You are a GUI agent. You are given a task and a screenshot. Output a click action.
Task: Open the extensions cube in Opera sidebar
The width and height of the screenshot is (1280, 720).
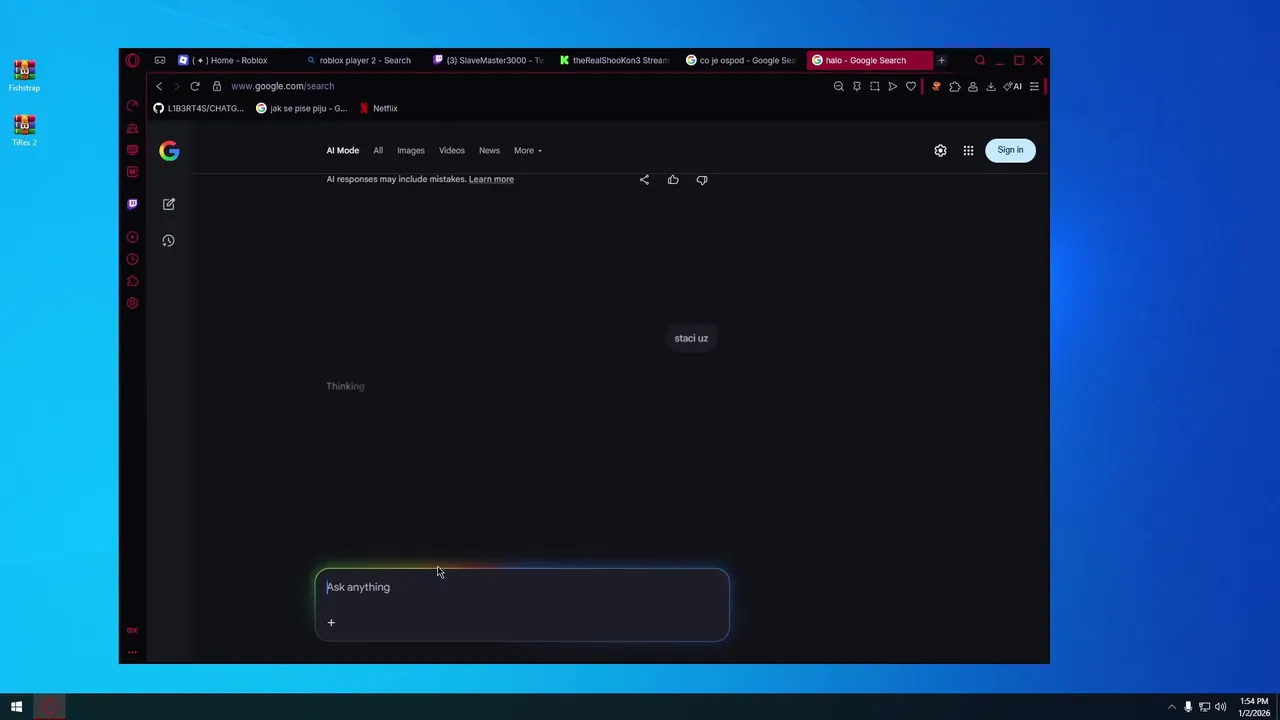point(132,282)
